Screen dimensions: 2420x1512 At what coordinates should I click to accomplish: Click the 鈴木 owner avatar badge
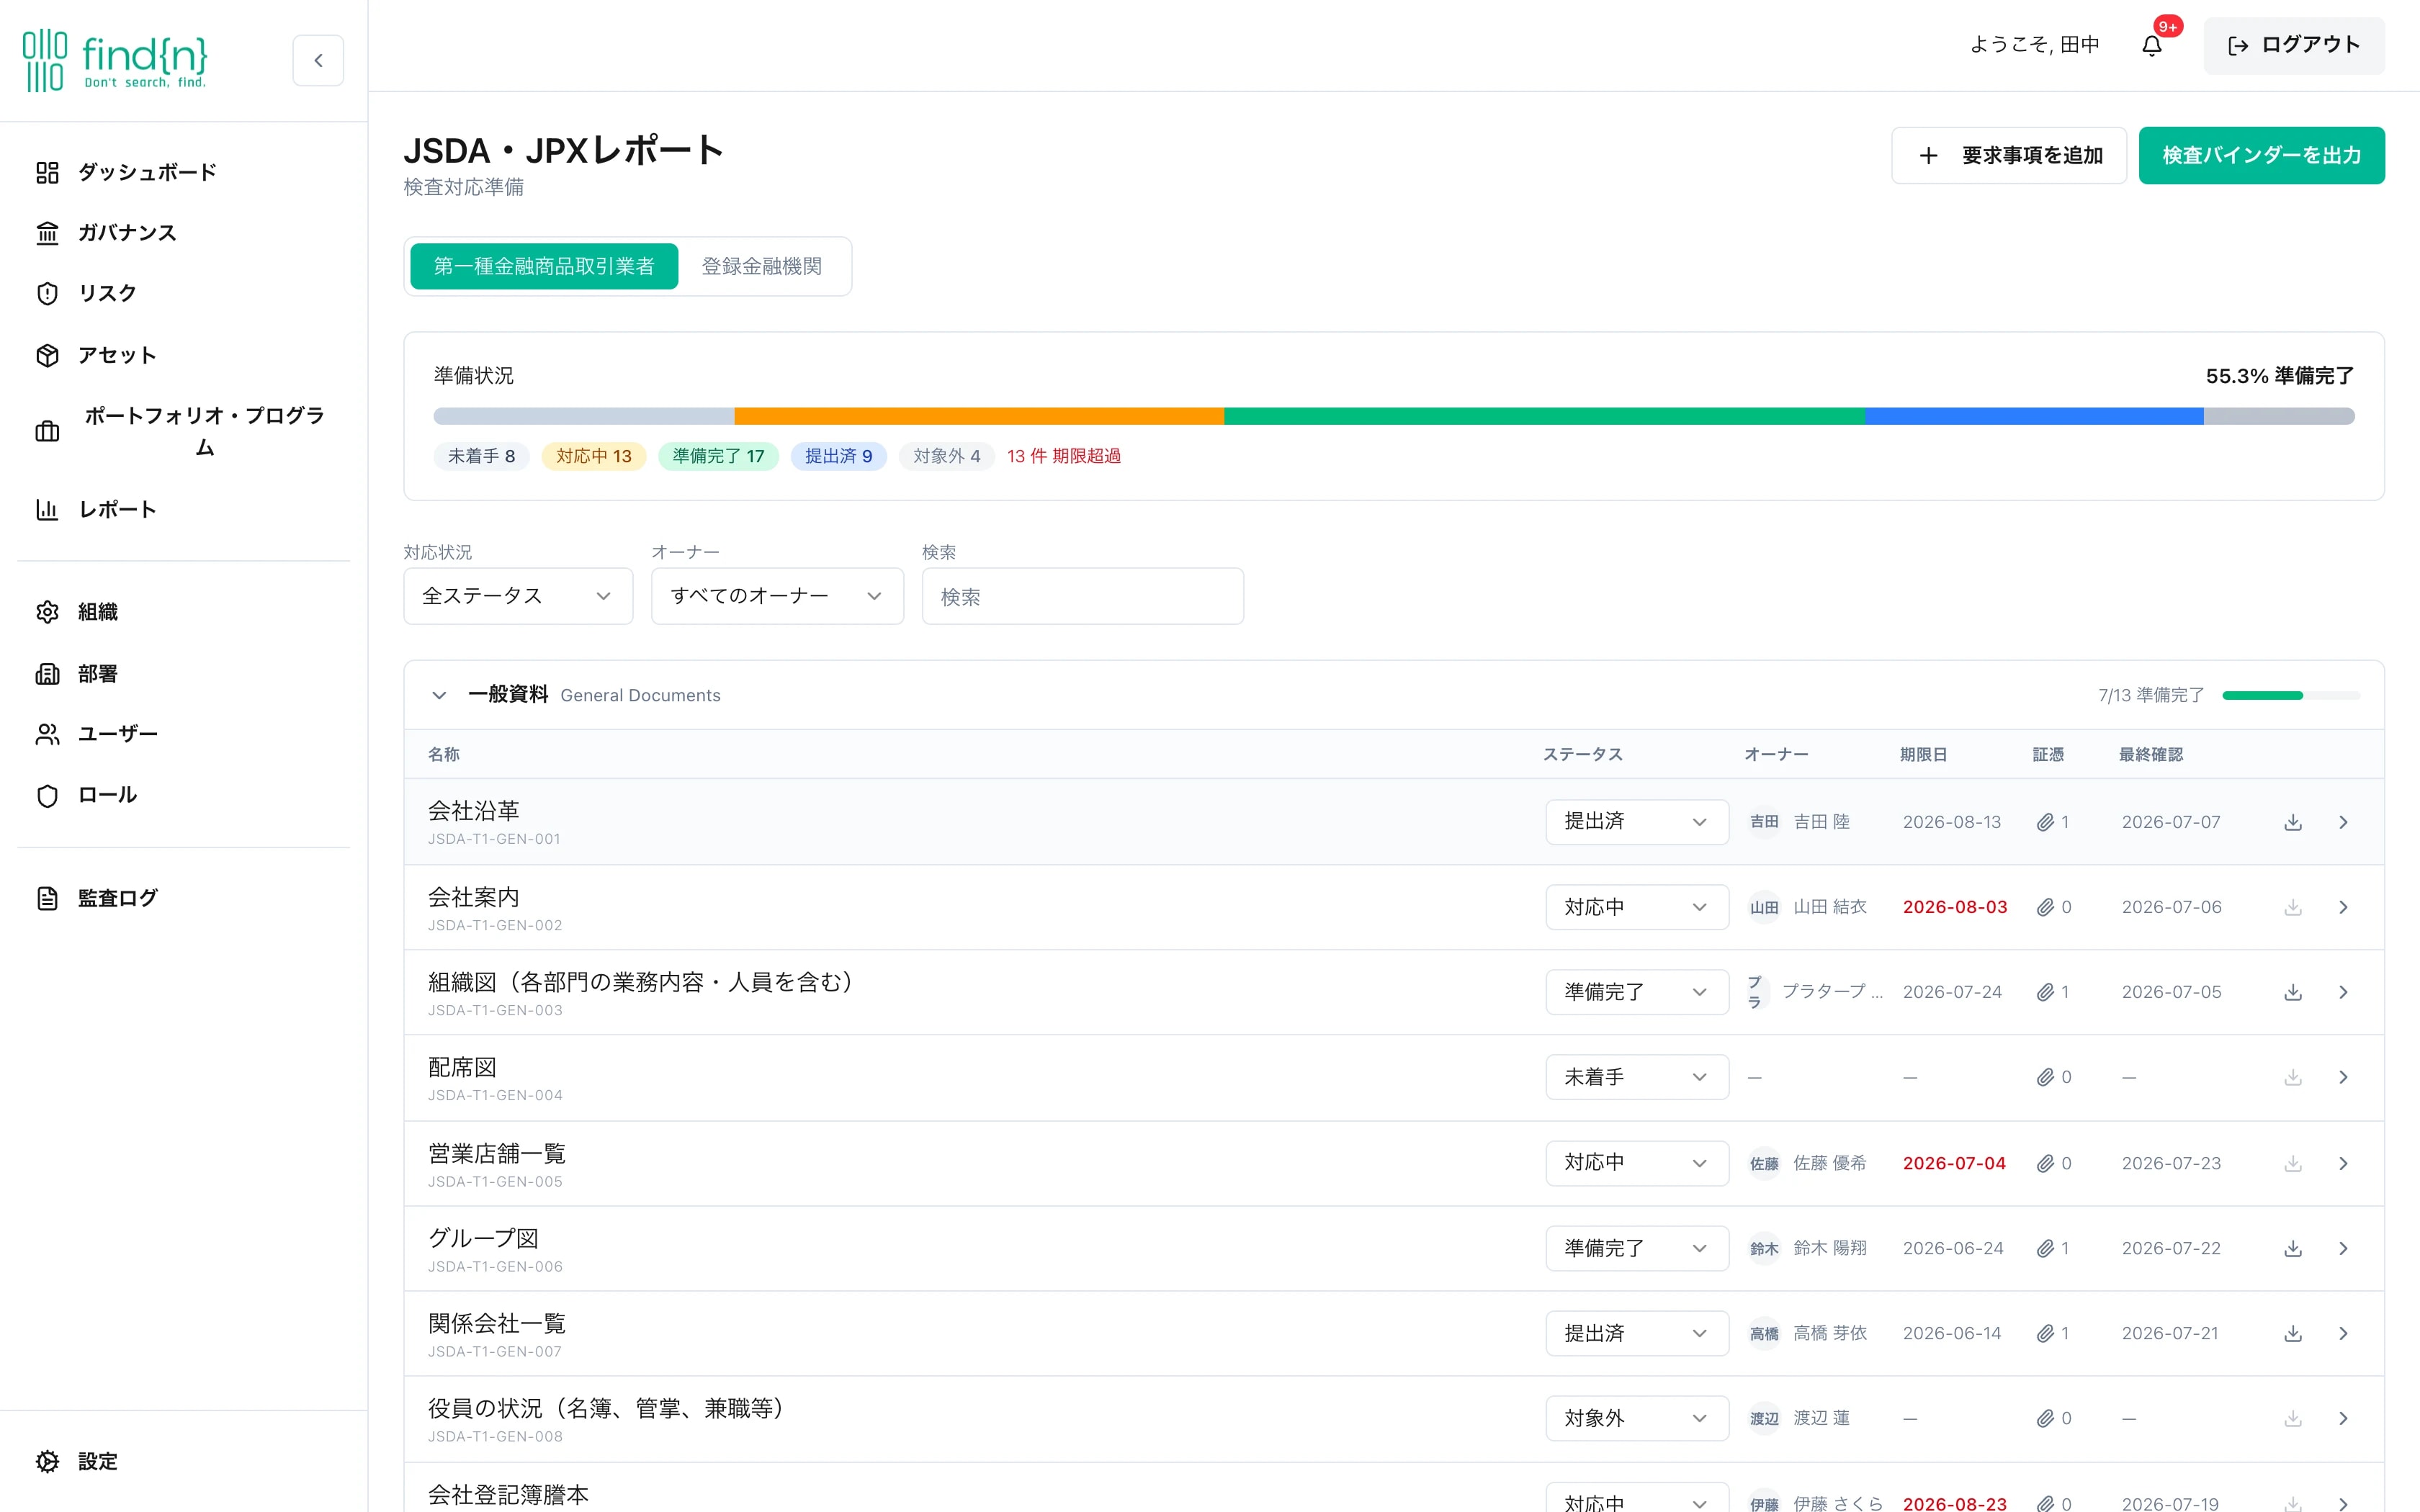click(x=1764, y=1248)
